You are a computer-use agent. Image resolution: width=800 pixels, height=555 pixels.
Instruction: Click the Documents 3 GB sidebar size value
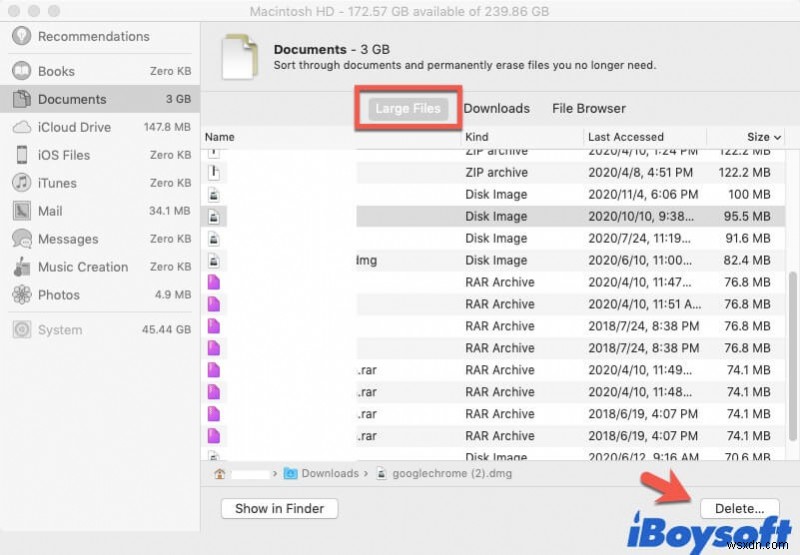tap(178, 99)
